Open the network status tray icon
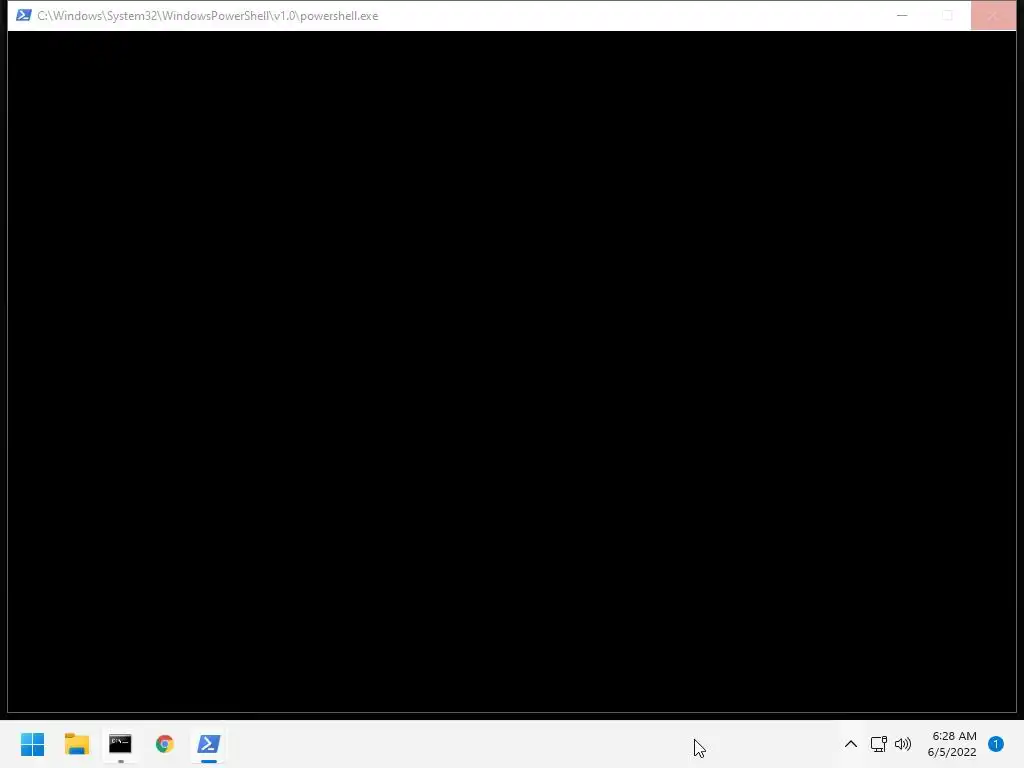1024x768 pixels. click(x=878, y=744)
